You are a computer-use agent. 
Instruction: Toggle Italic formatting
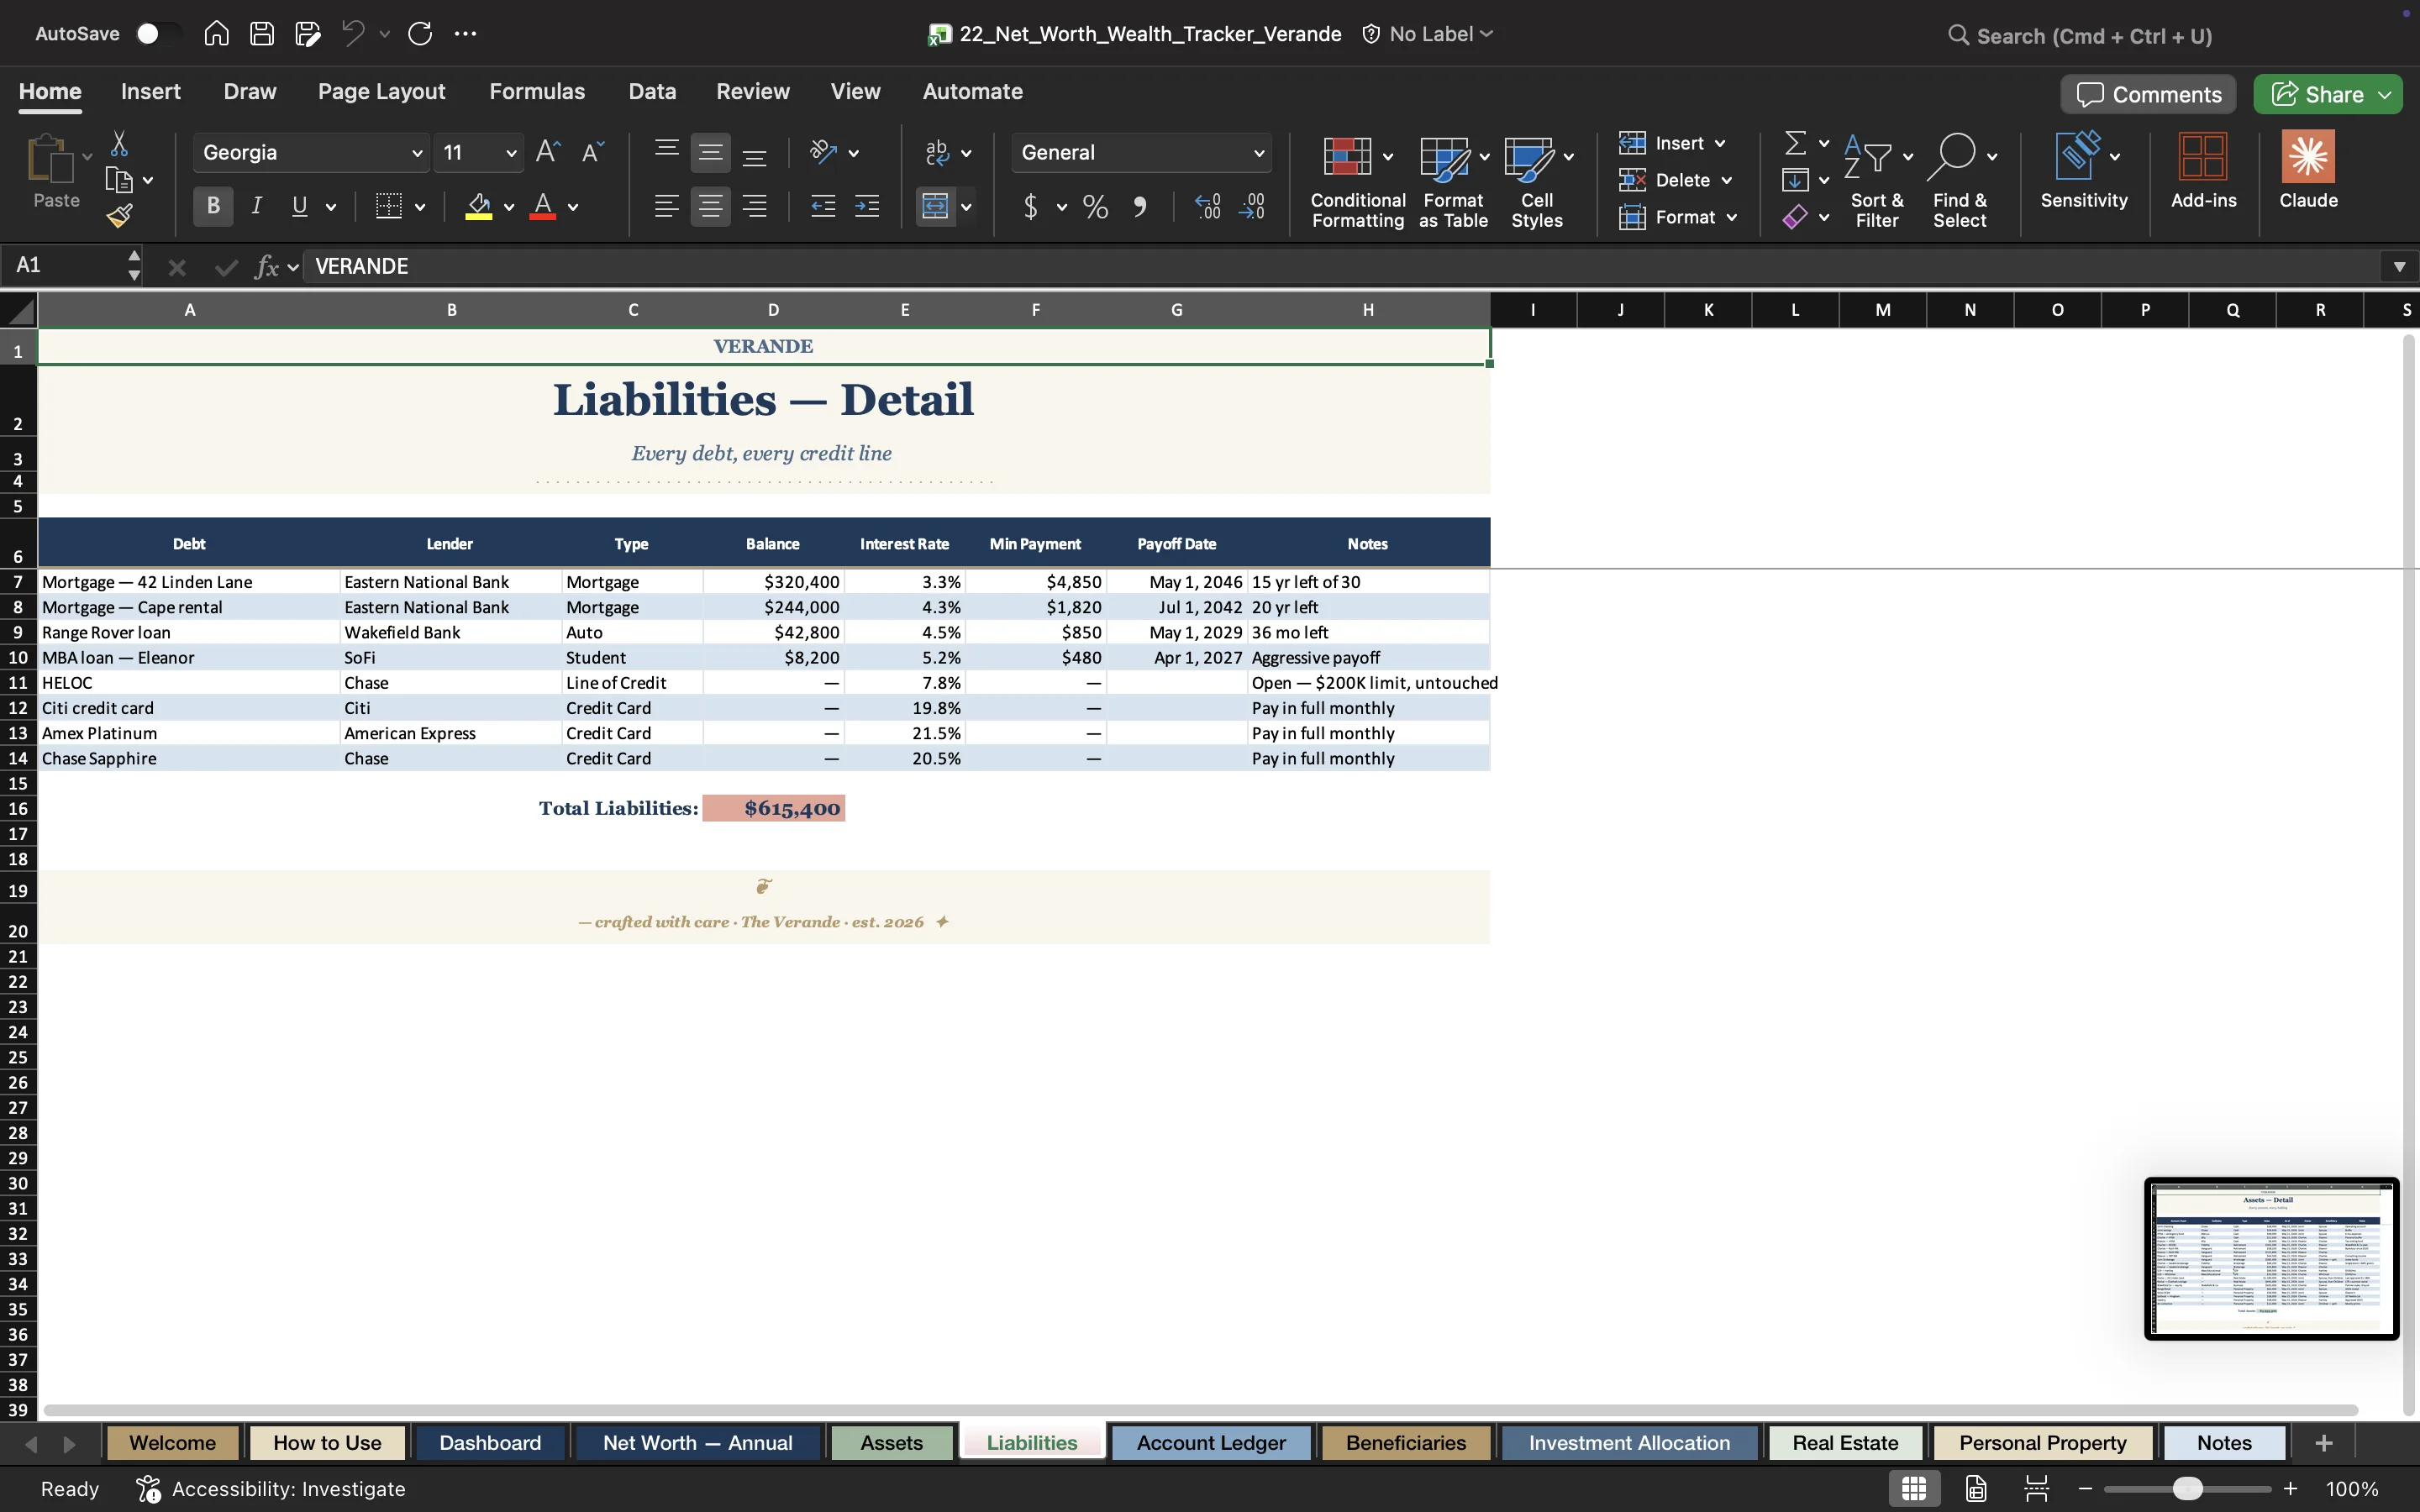pyautogui.click(x=256, y=206)
